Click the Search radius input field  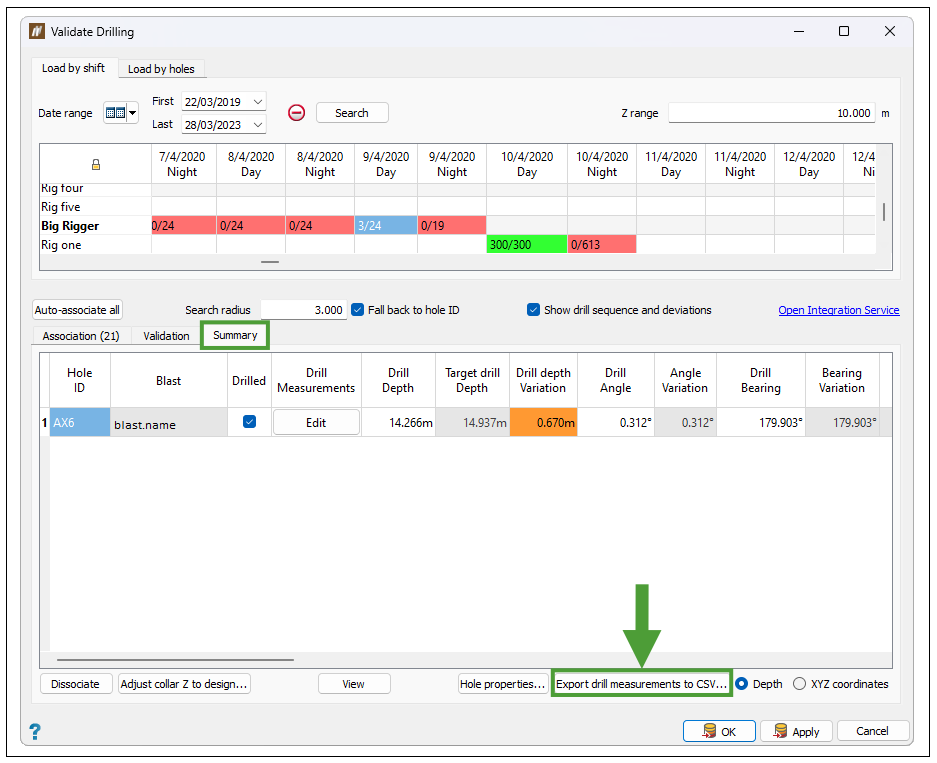click(304, 310)
